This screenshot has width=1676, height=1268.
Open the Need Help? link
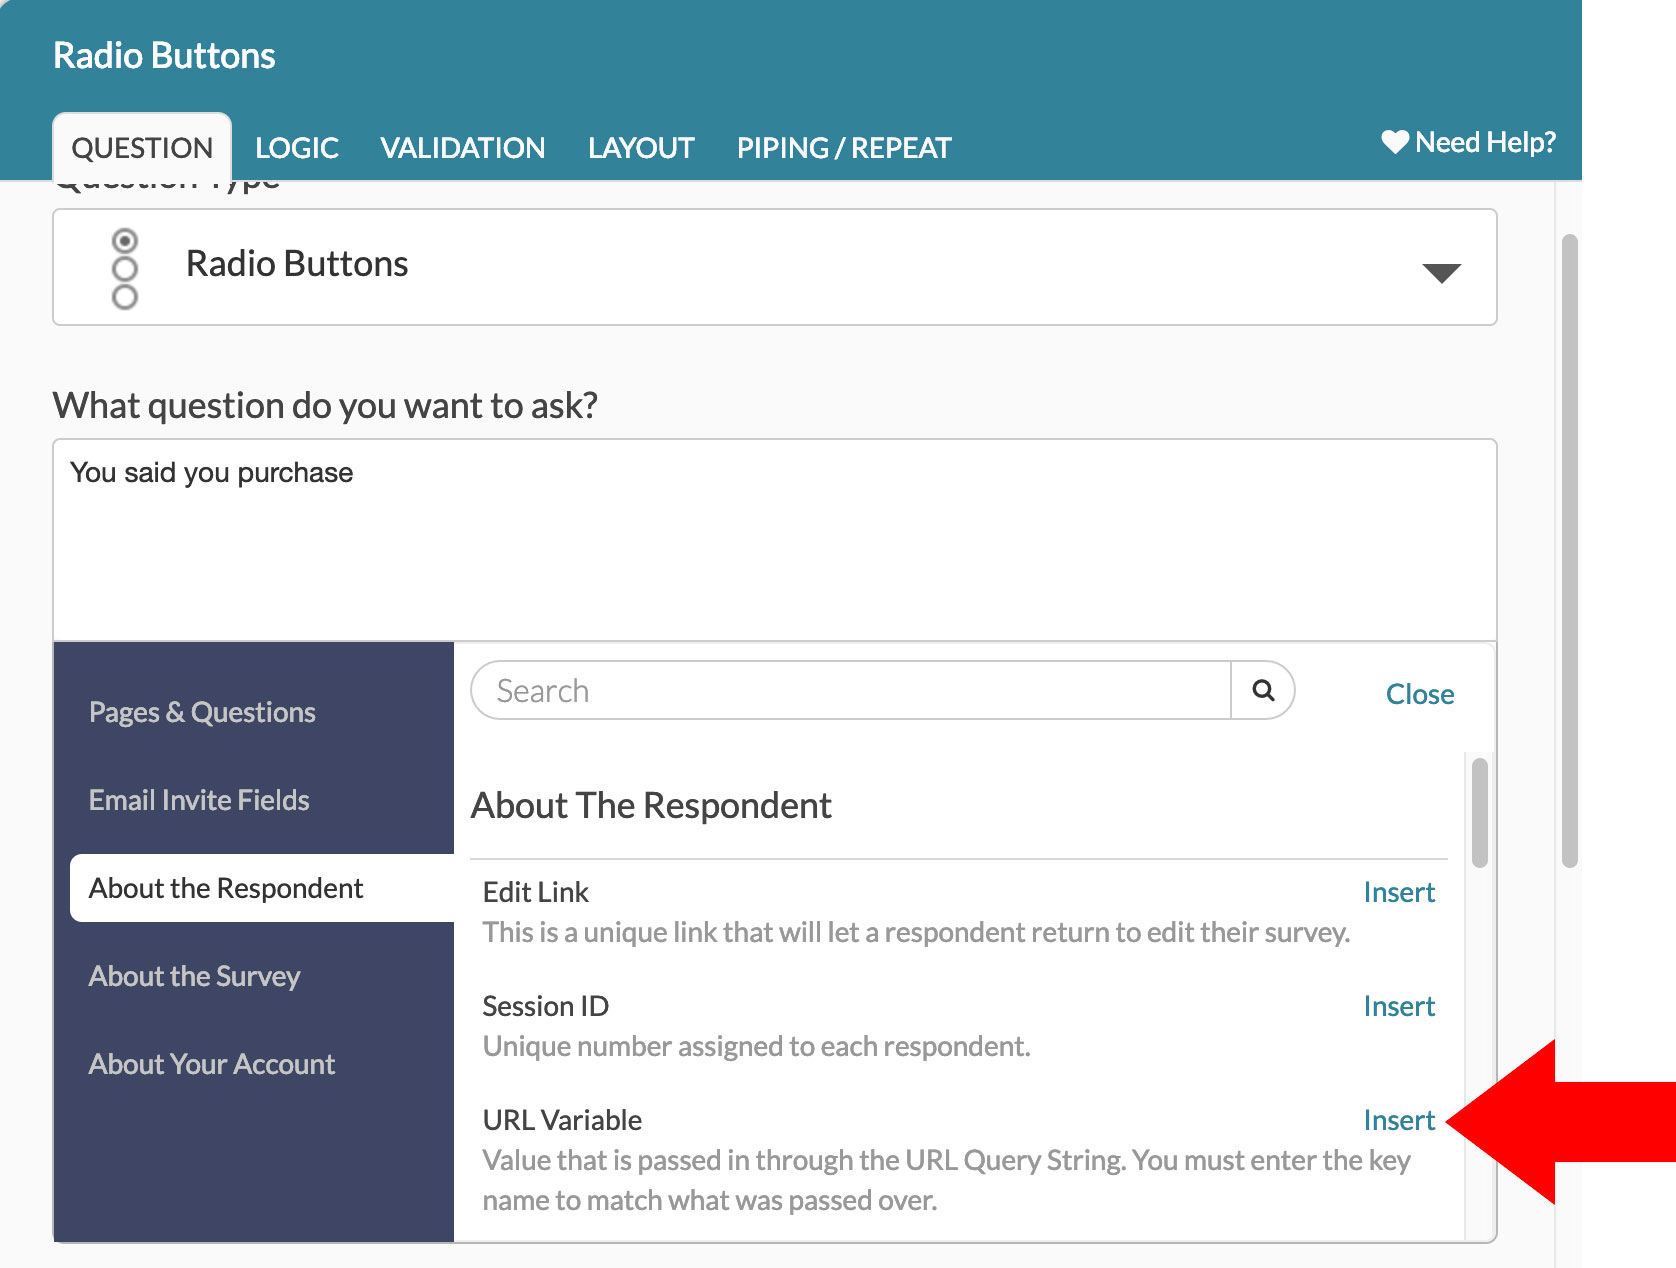(1485, 142)
